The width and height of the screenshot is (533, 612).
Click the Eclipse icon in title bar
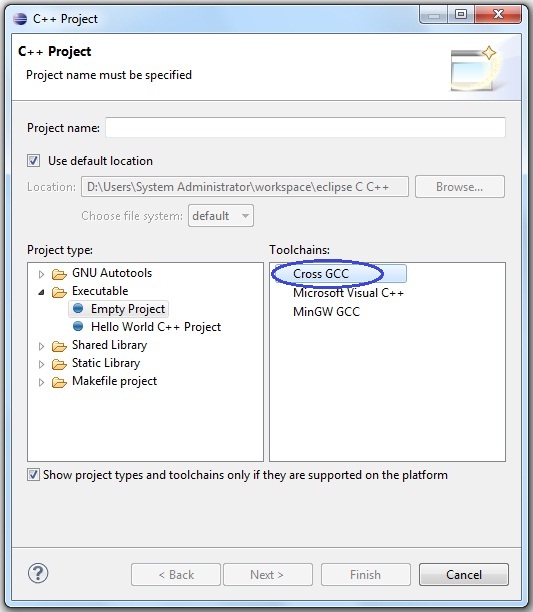tap(20, 18)
